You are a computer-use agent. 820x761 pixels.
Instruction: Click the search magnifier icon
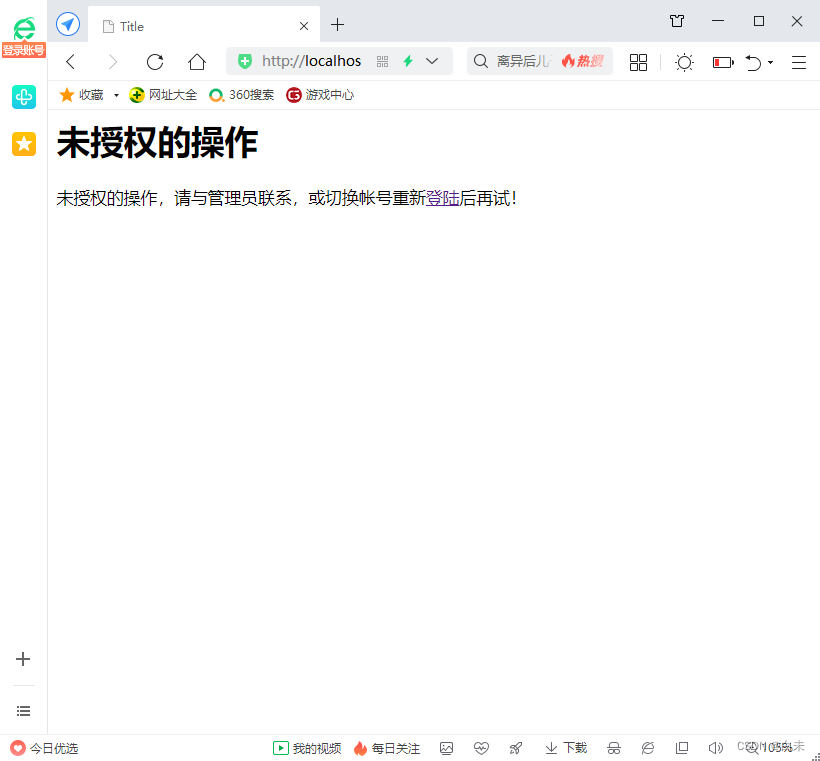point(481,61)
